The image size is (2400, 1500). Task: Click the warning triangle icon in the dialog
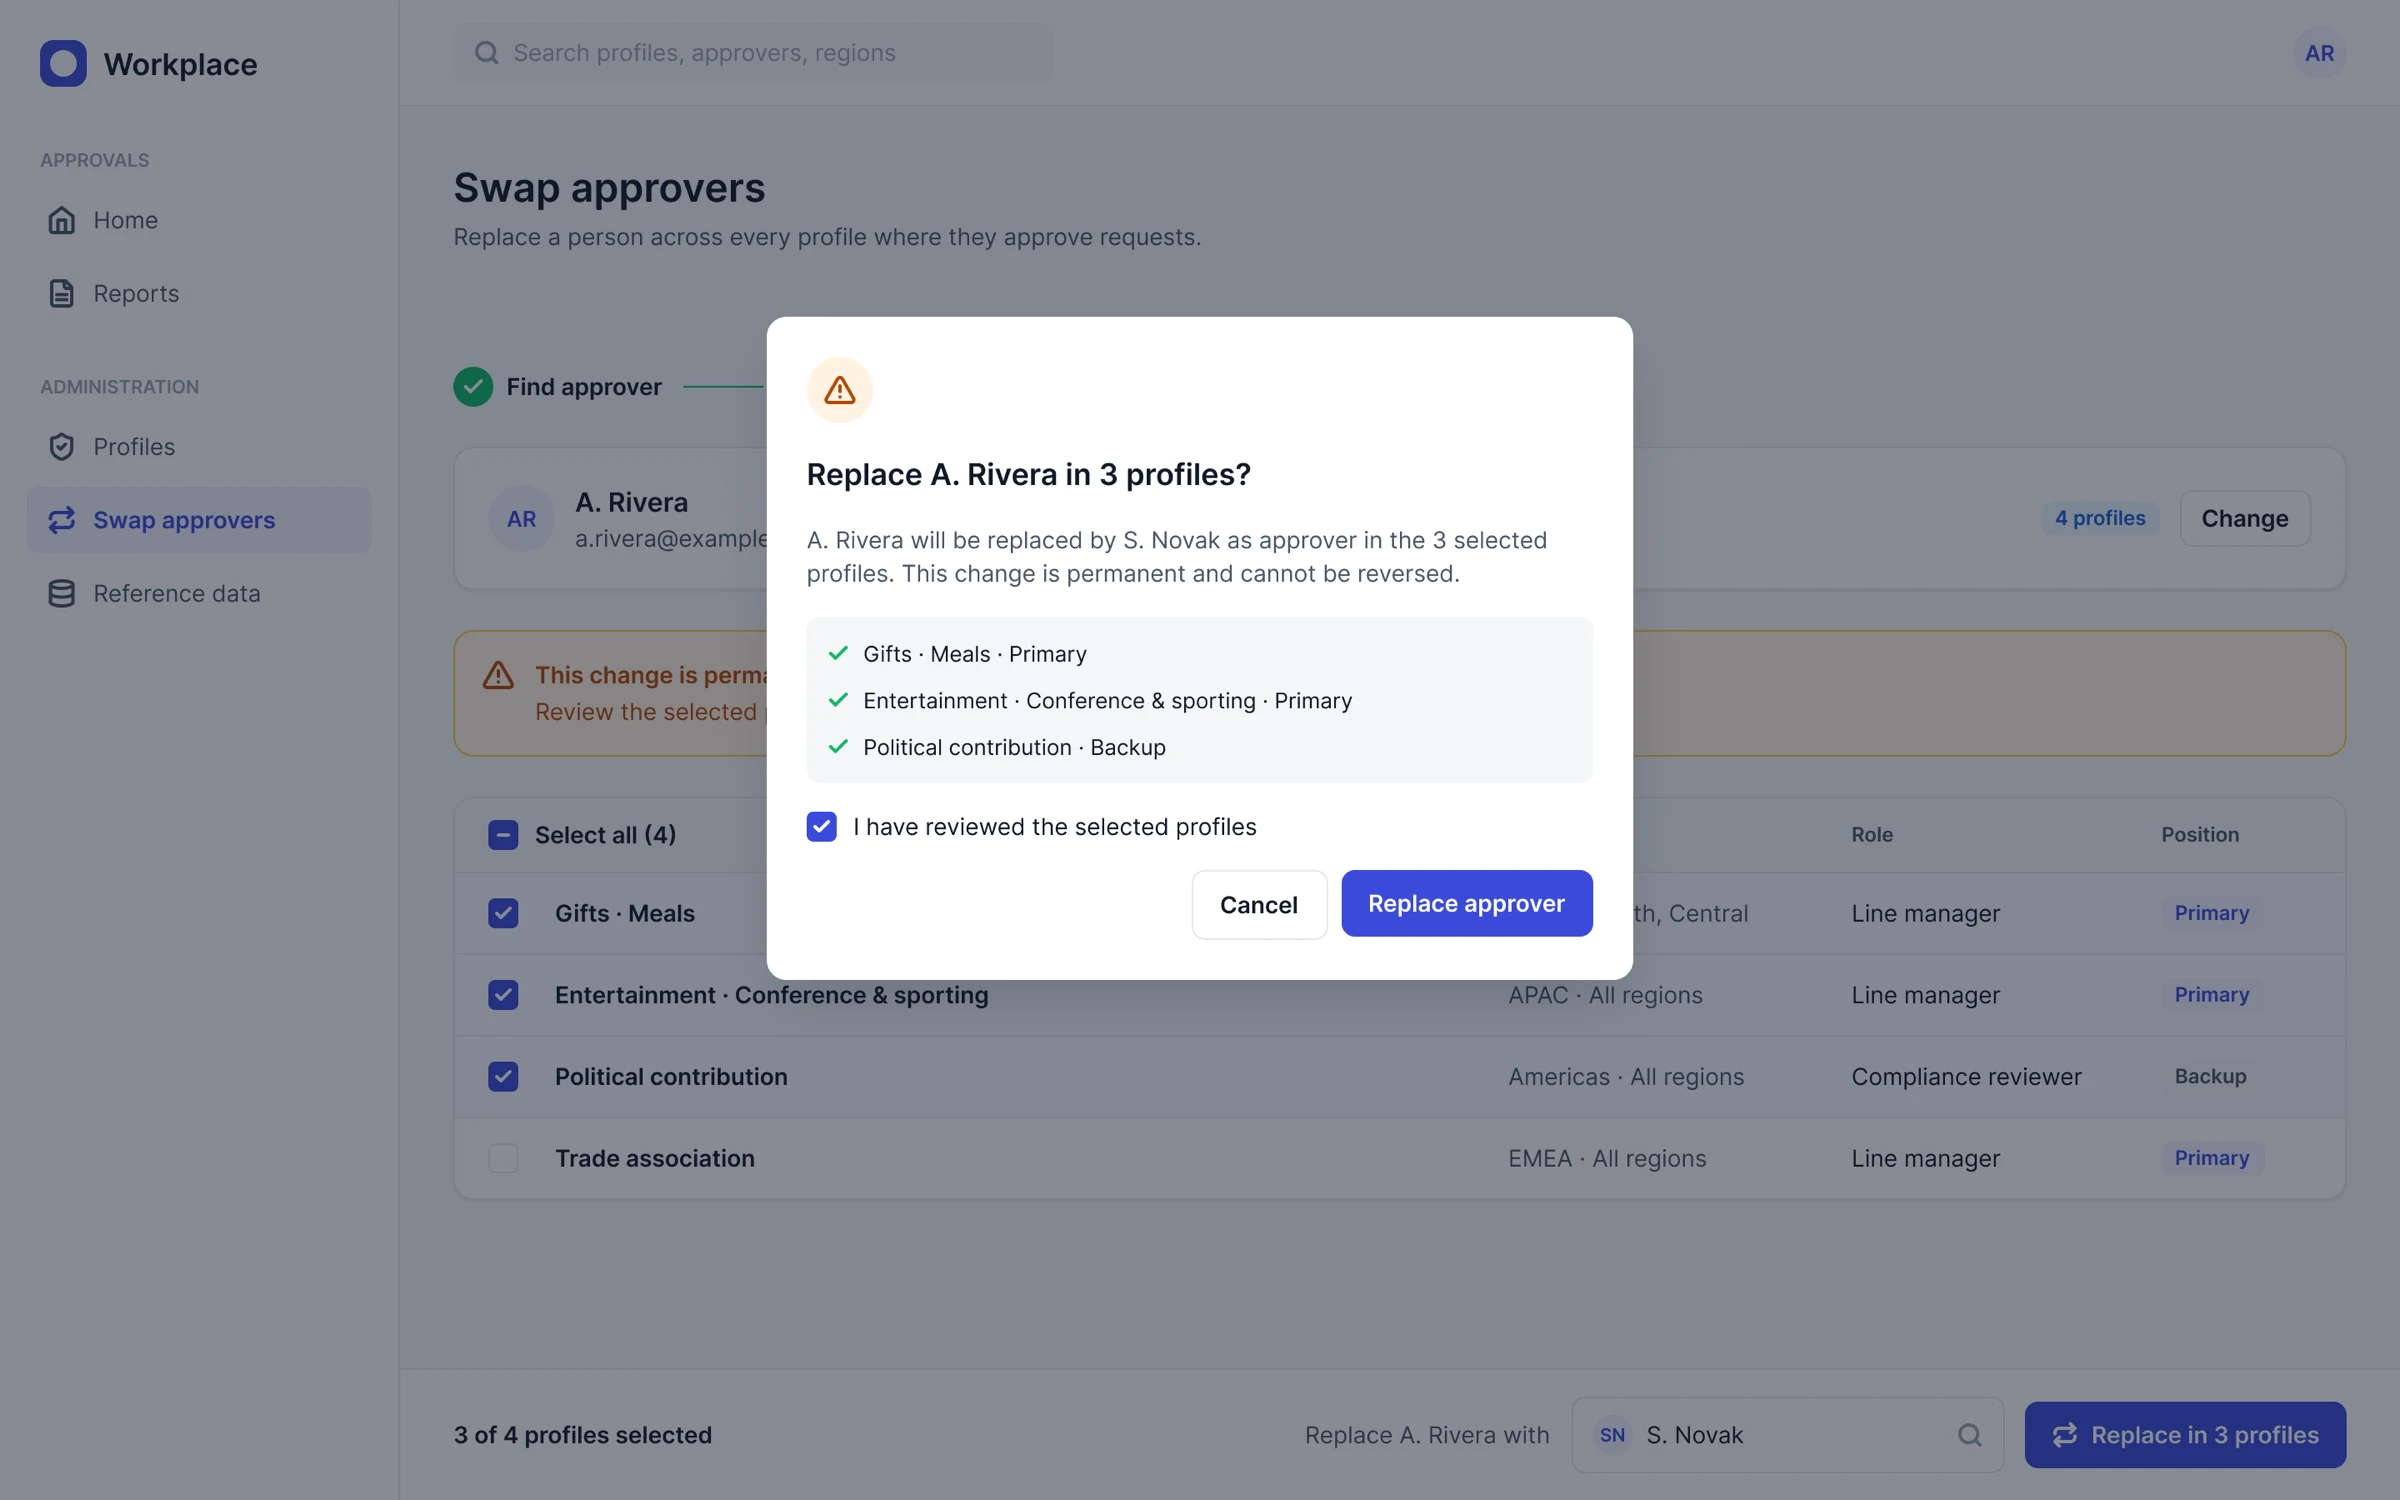(x=839, y=390)
